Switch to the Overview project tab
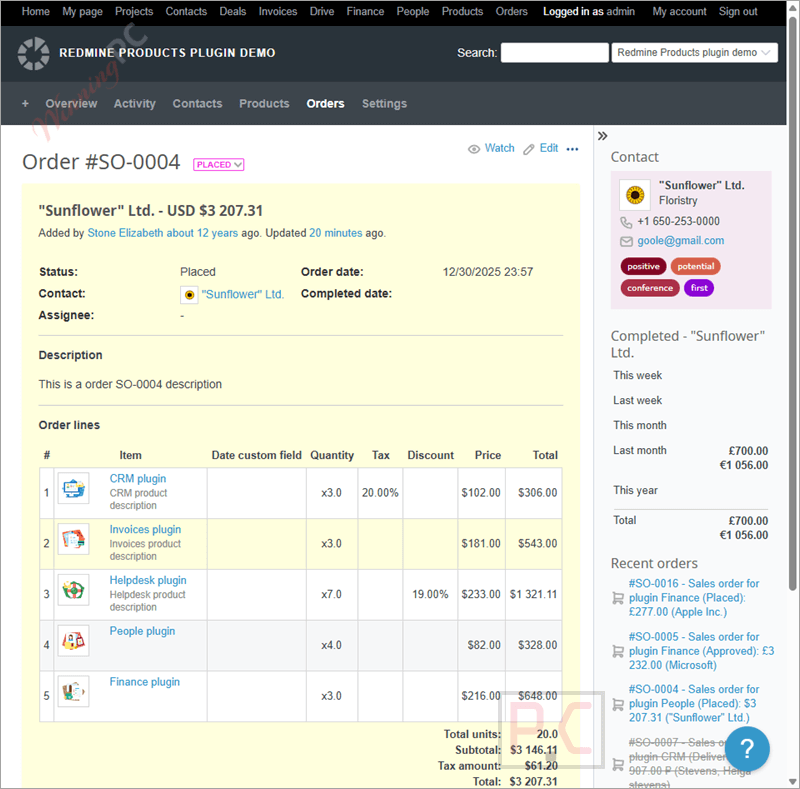This screenshot has width=800, height=789. coord(71,104)
